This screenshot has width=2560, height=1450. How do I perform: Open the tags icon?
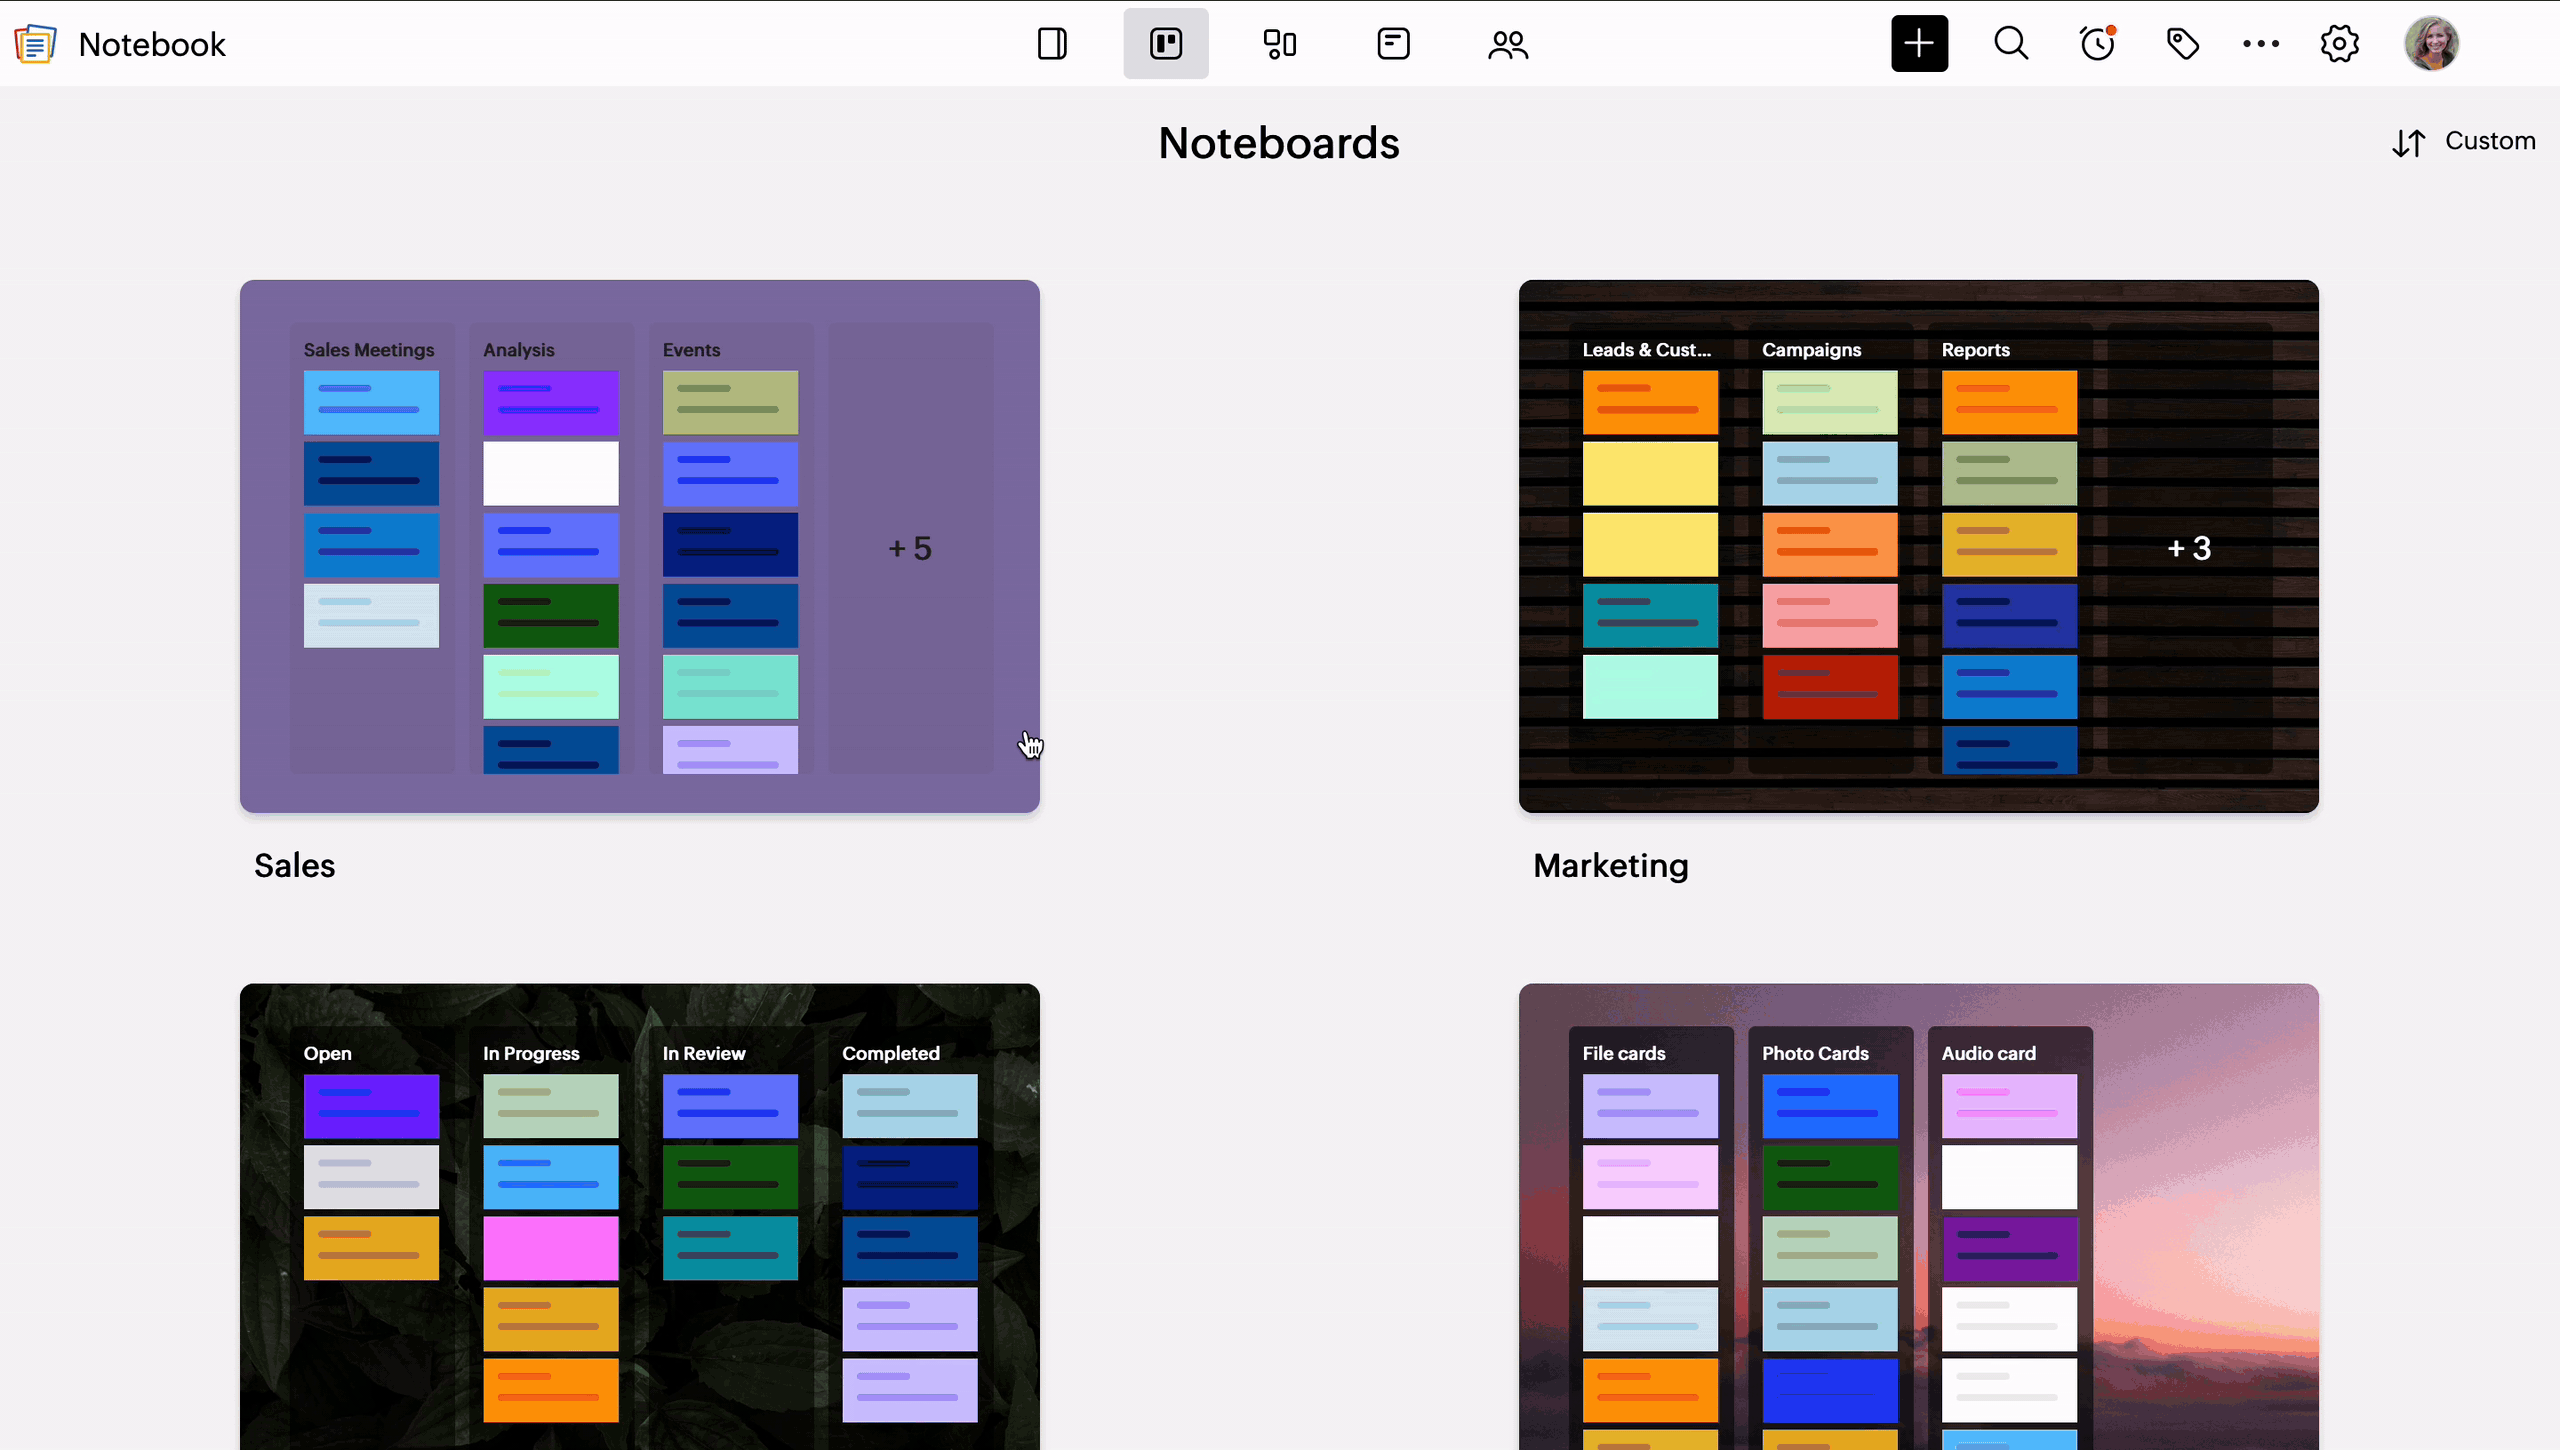click(2182, 44)
